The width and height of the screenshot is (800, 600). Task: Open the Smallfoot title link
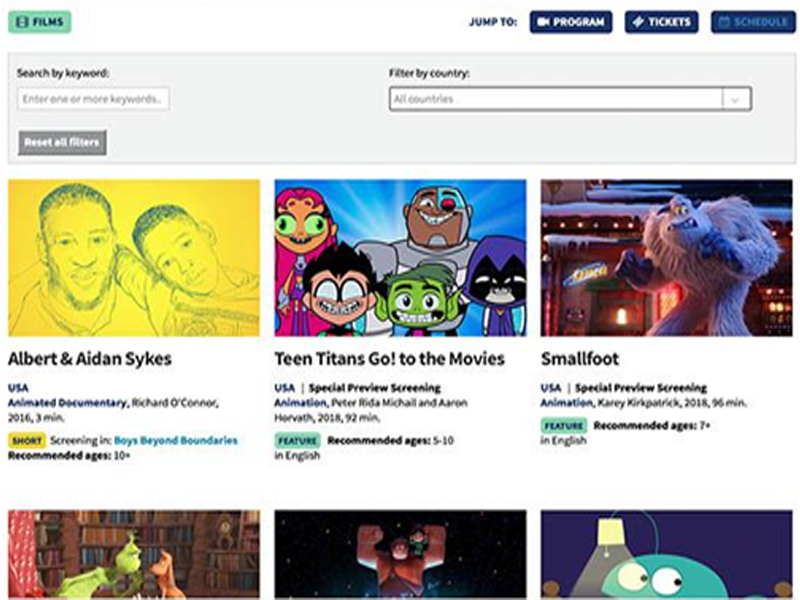(580, 359)
